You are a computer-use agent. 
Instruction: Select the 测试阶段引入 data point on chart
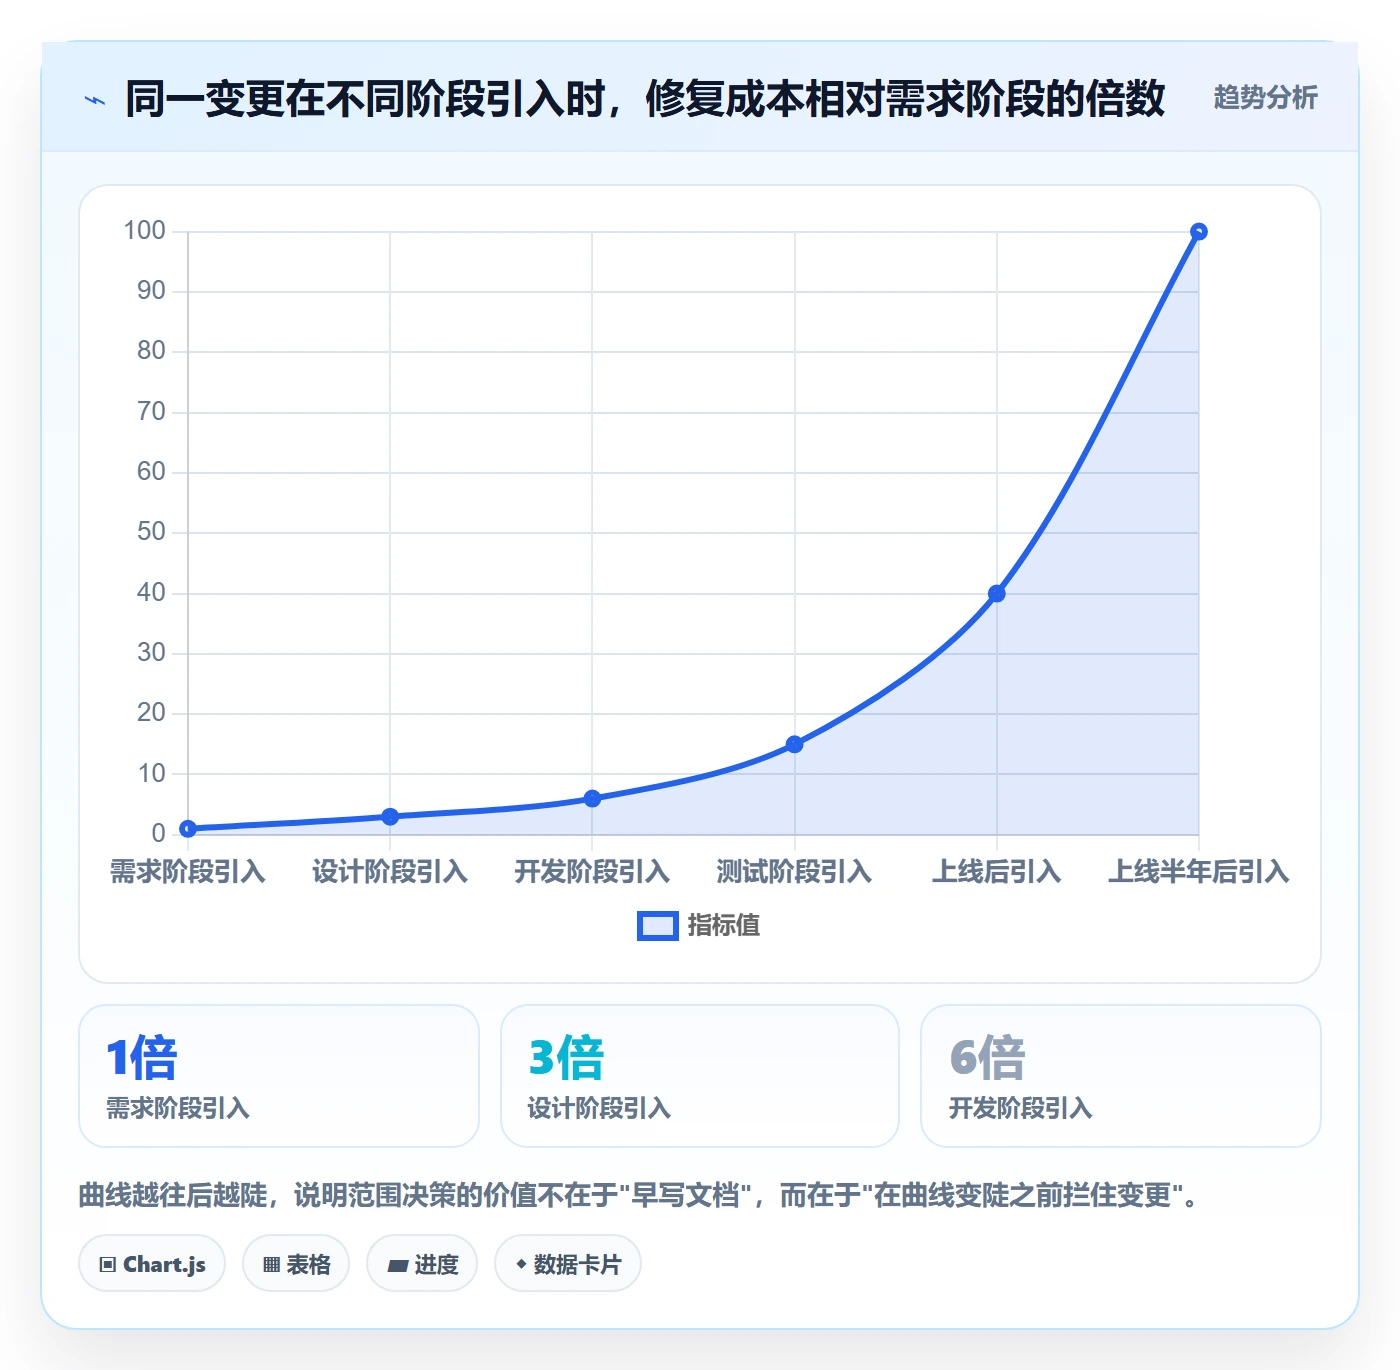click(794, 744)
